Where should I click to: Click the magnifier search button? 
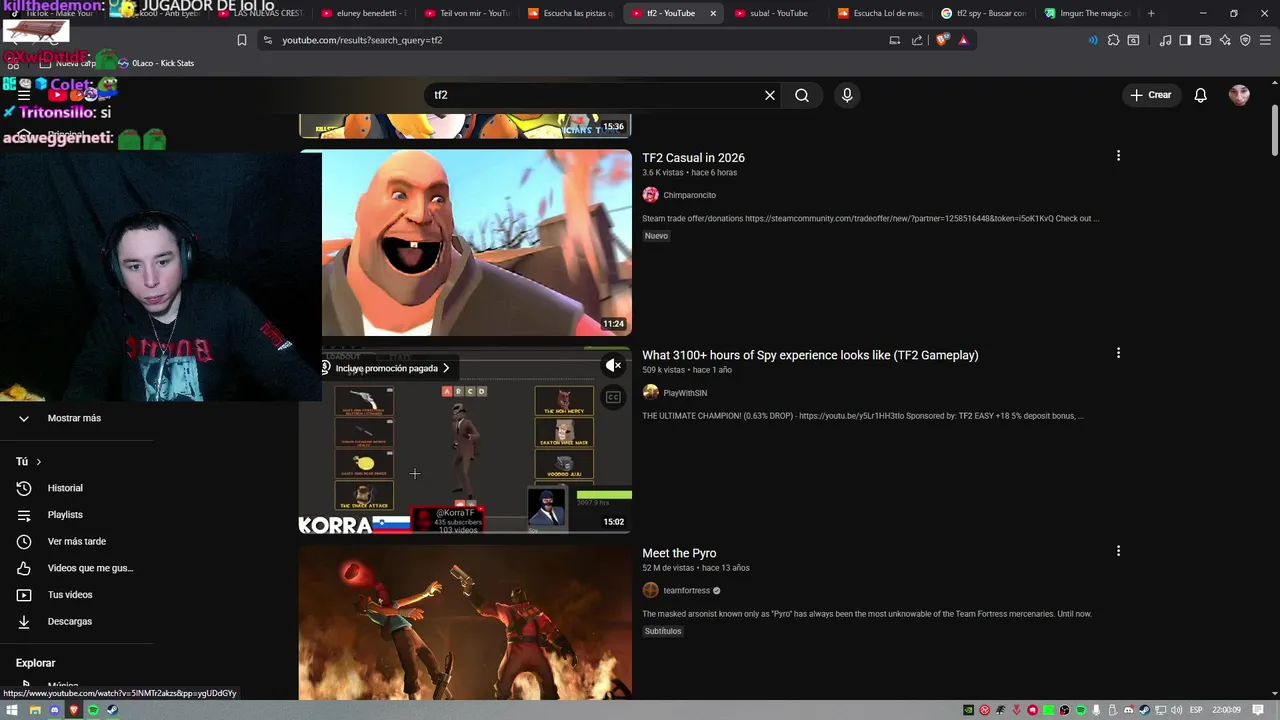[802, 95]
